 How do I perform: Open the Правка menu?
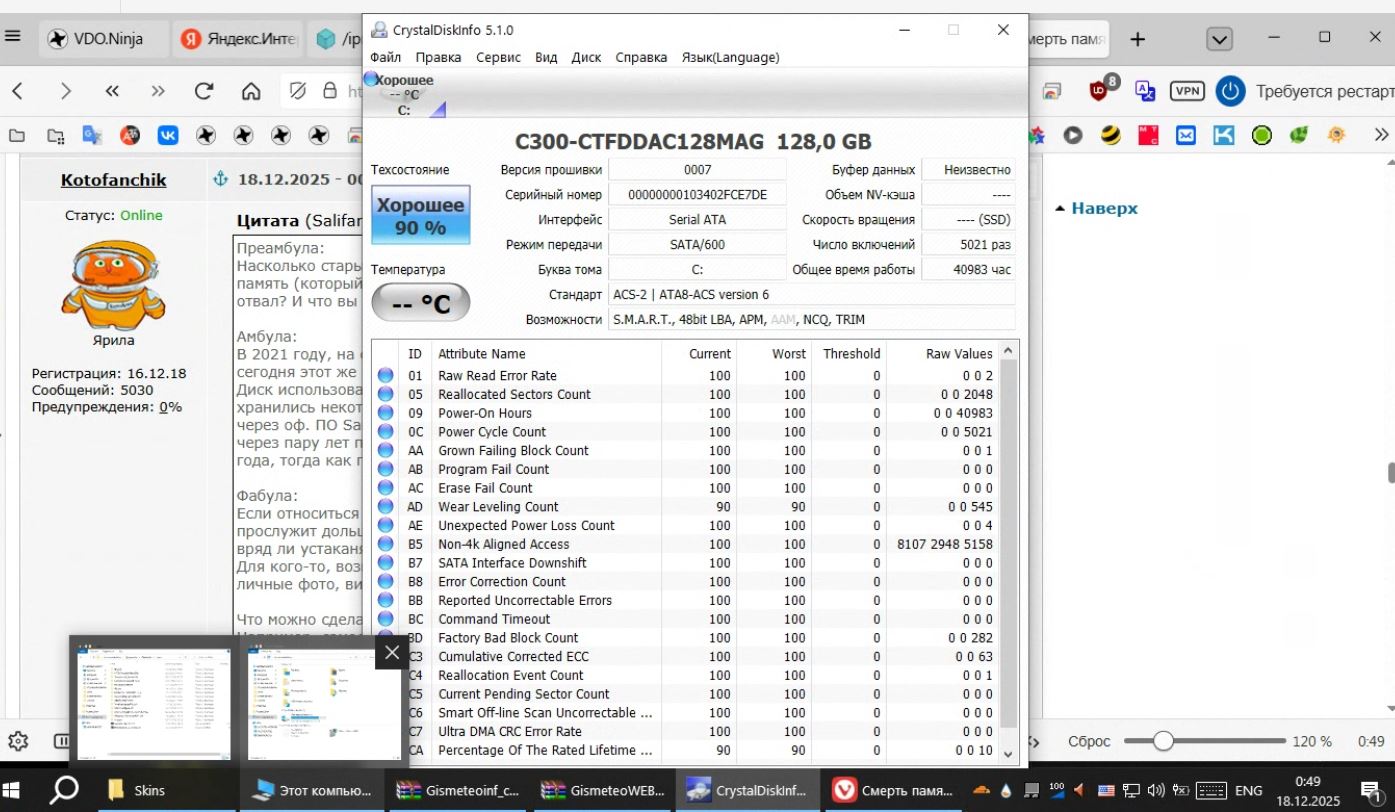[438, 57]
